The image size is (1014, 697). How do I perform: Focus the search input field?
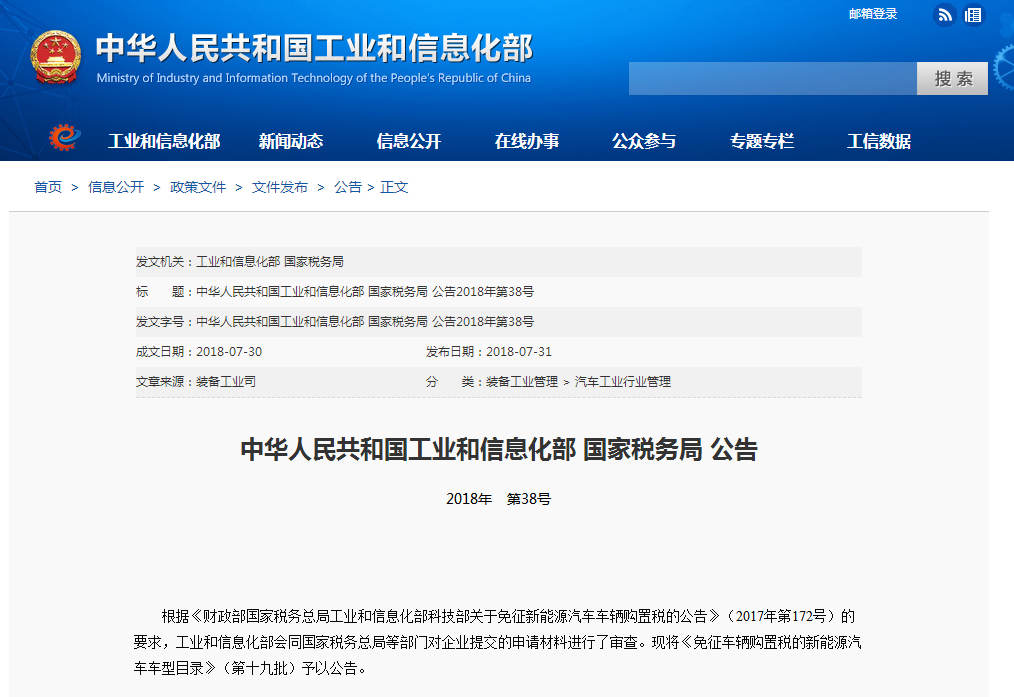(772, 79)
